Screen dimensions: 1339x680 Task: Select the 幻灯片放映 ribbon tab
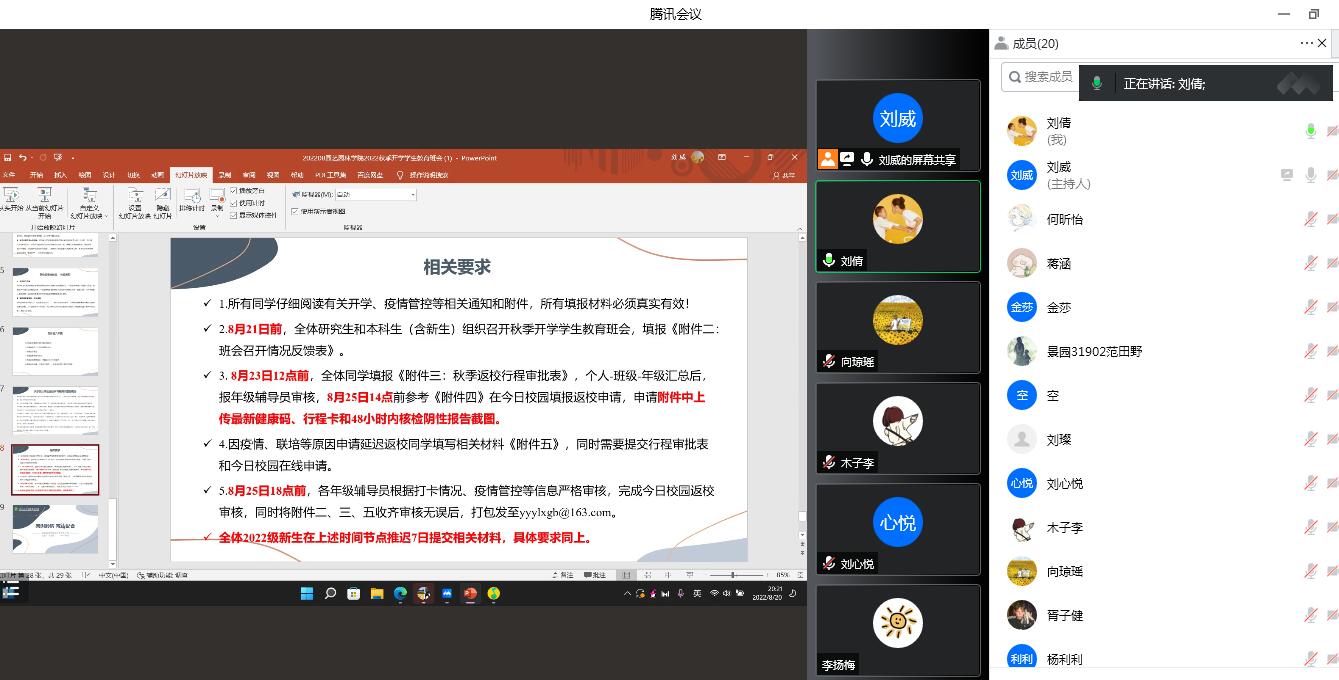click(x=190, y=175)
